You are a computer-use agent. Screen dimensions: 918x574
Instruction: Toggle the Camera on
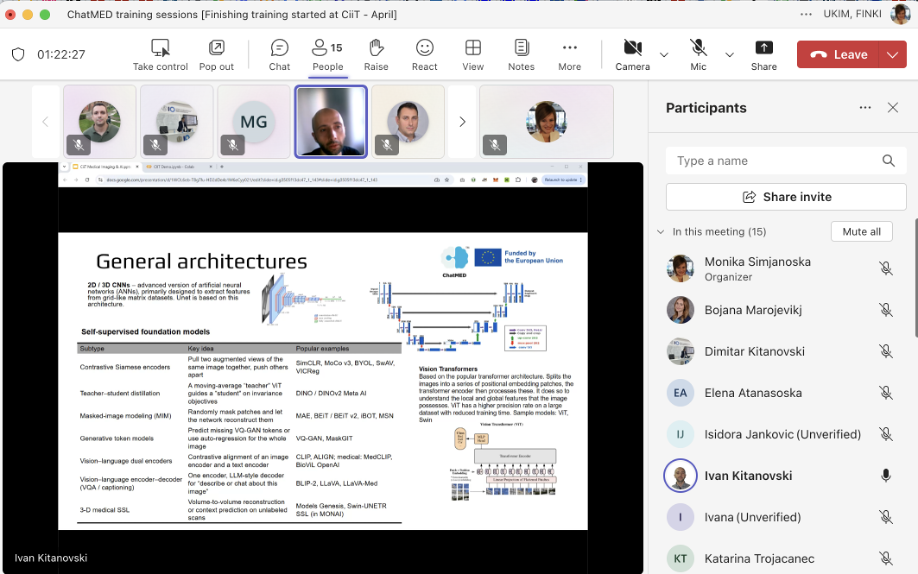click(632, 48)
